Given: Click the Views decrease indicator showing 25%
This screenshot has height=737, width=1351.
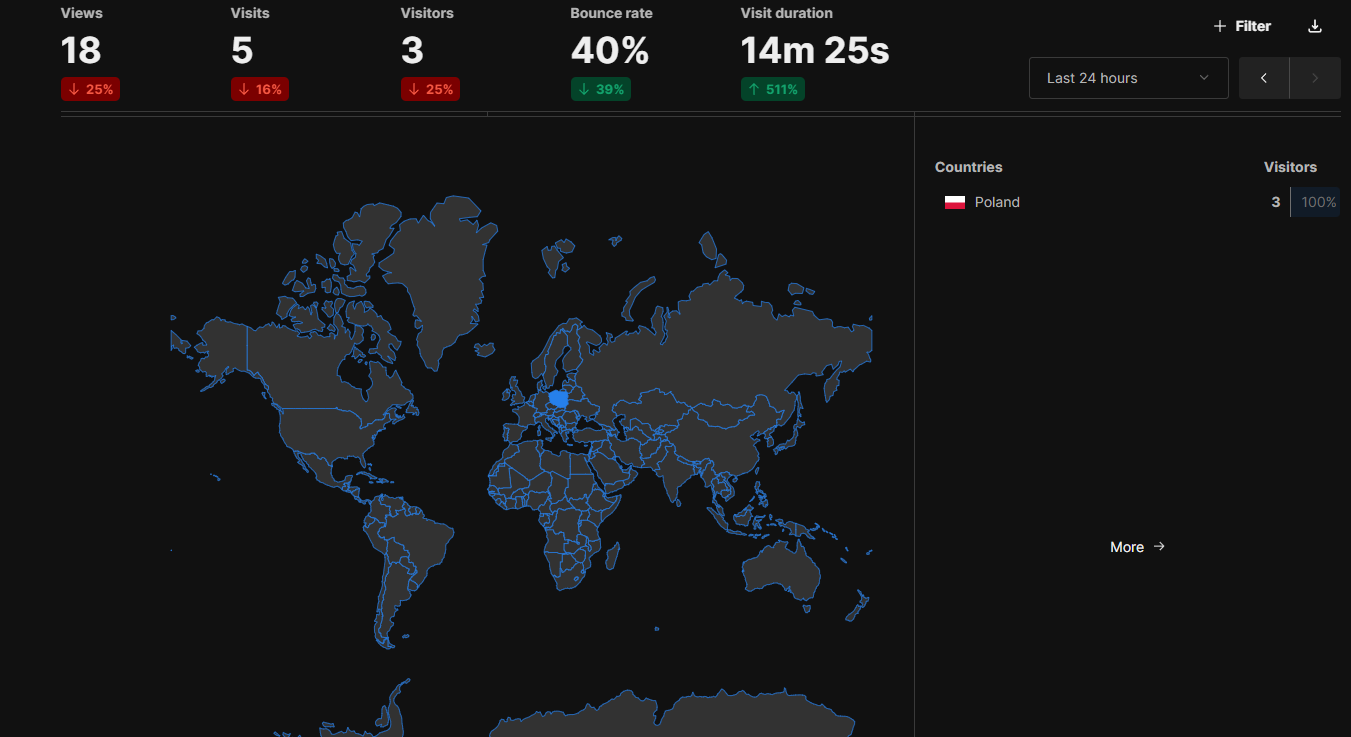Looking at the screenshot, I should tap(90, 89).
